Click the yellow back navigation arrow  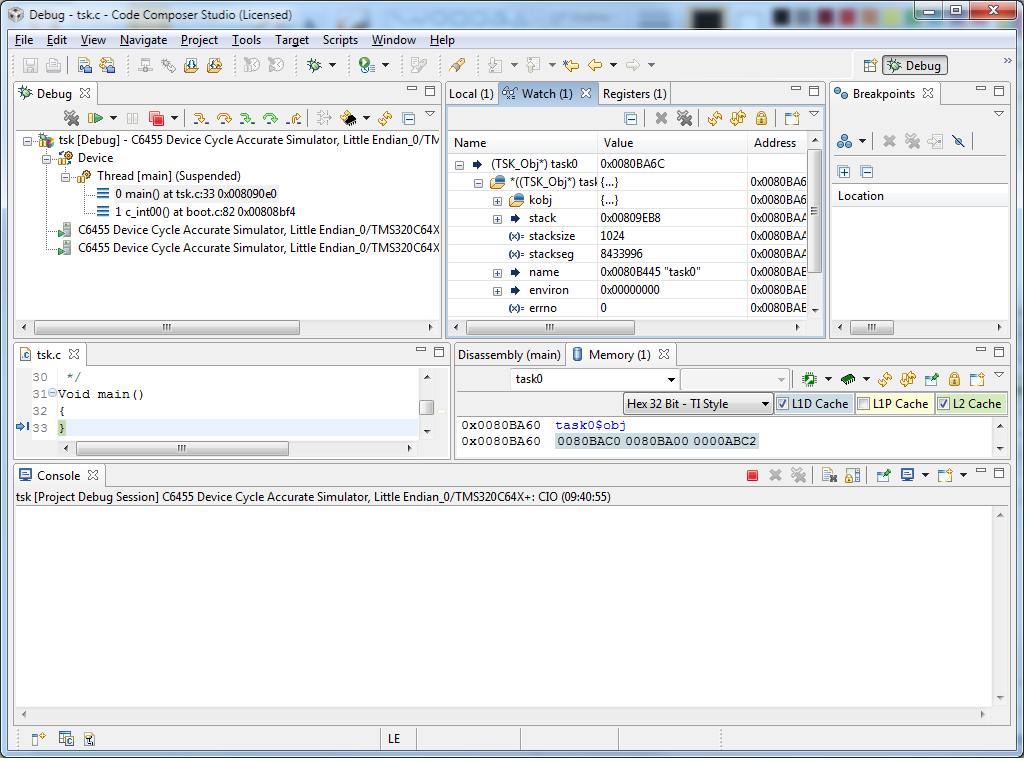coord(595,65)
